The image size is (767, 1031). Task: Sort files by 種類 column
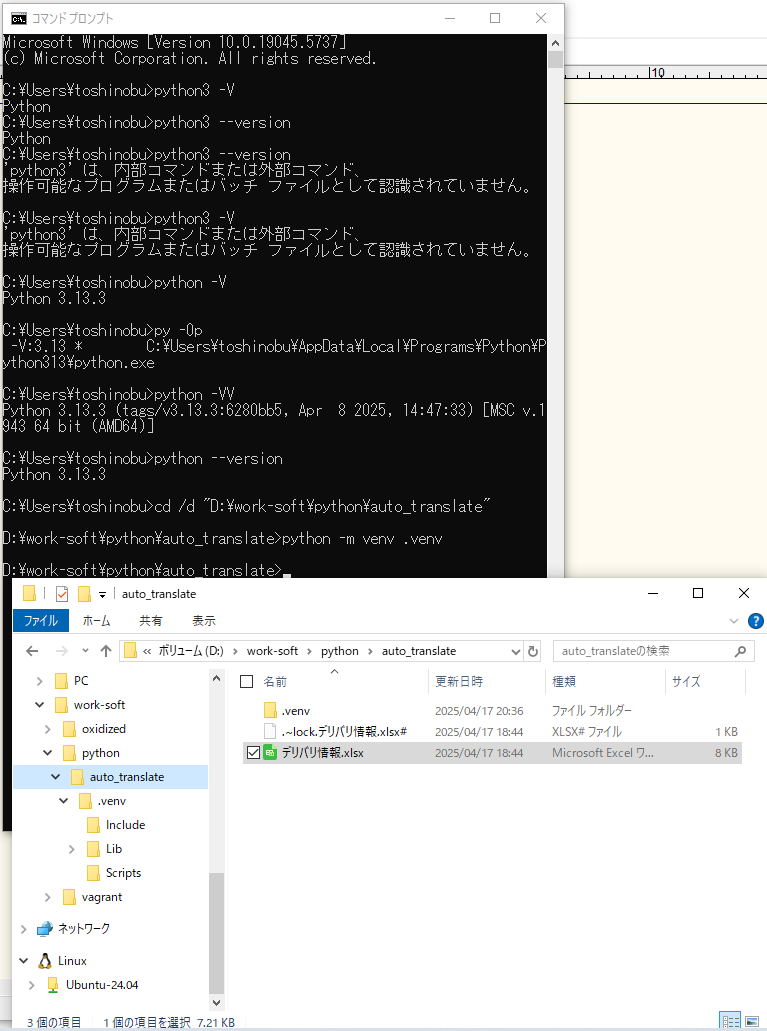coord(564,682)
